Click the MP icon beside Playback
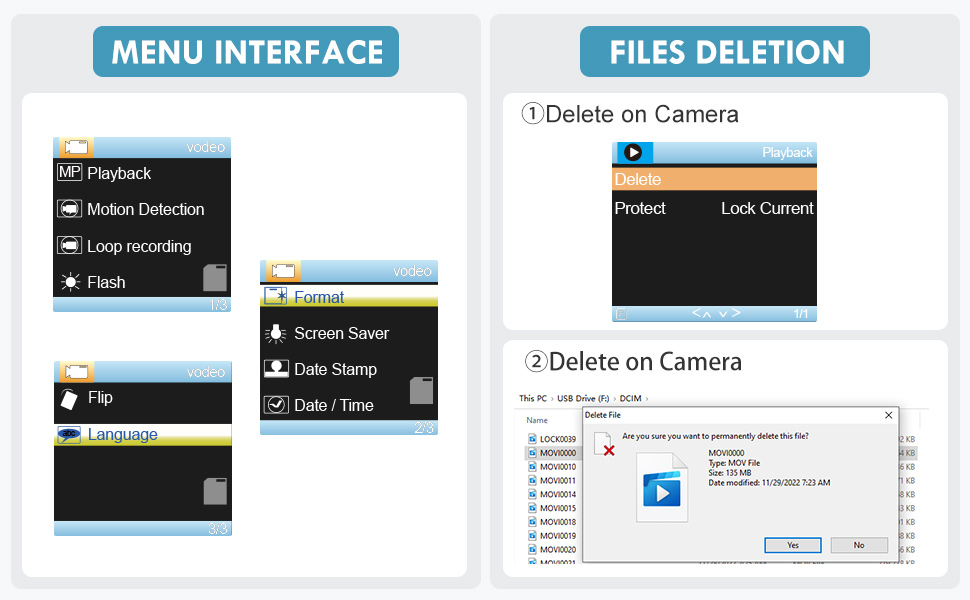This screenshot has width=970, height=600. [x=69, y=173]
